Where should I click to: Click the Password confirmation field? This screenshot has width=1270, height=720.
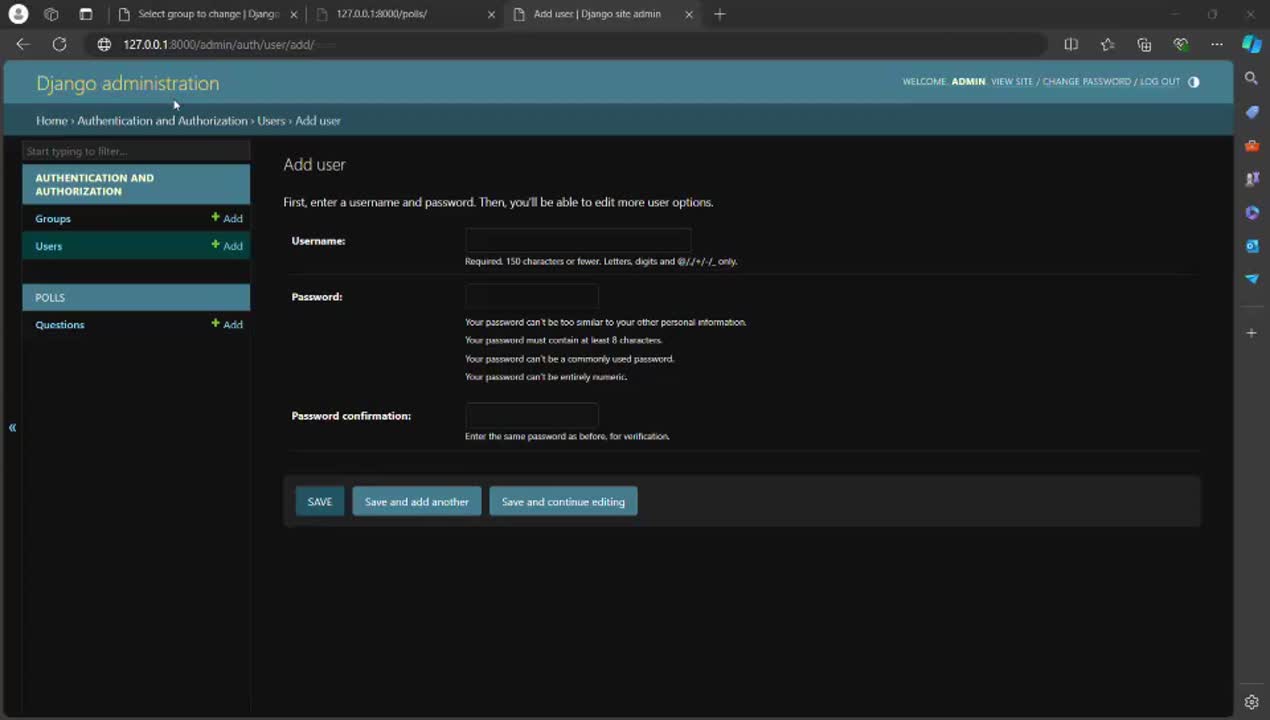tap(531, 416)
